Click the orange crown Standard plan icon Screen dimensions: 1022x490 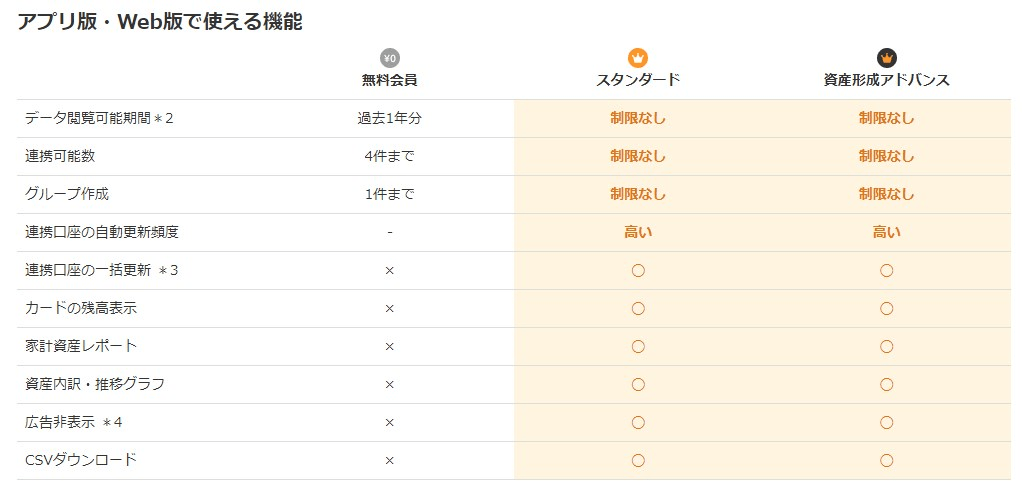click(x=638, y=58)
